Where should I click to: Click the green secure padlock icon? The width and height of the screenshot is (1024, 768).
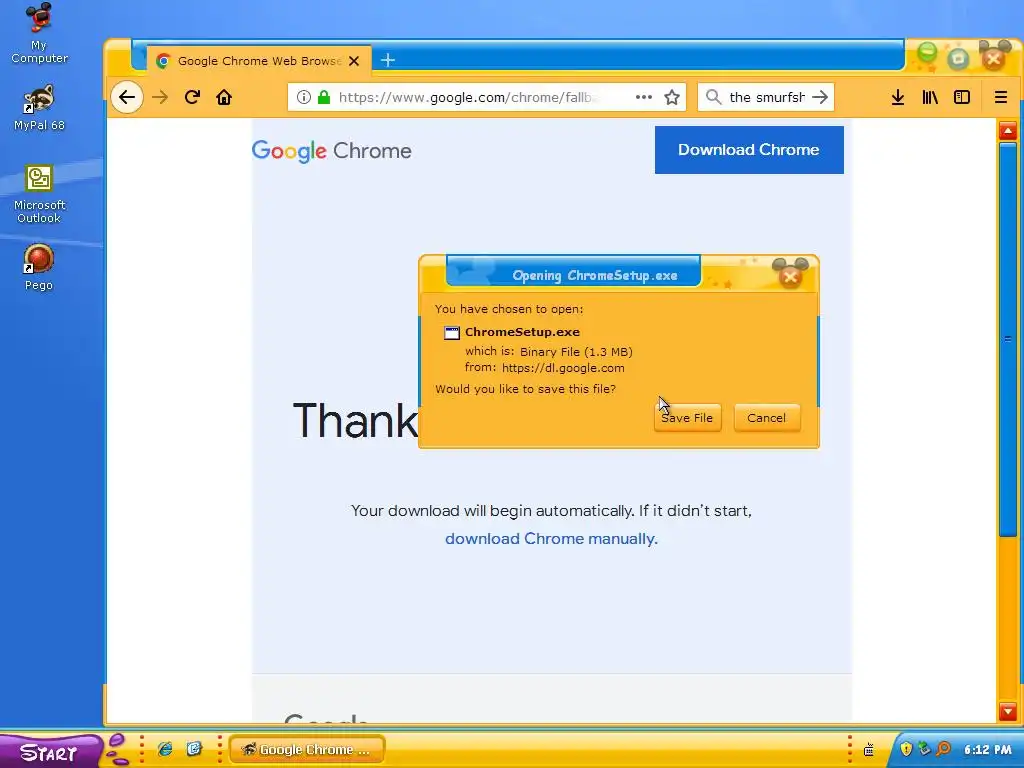click(324, 97)
